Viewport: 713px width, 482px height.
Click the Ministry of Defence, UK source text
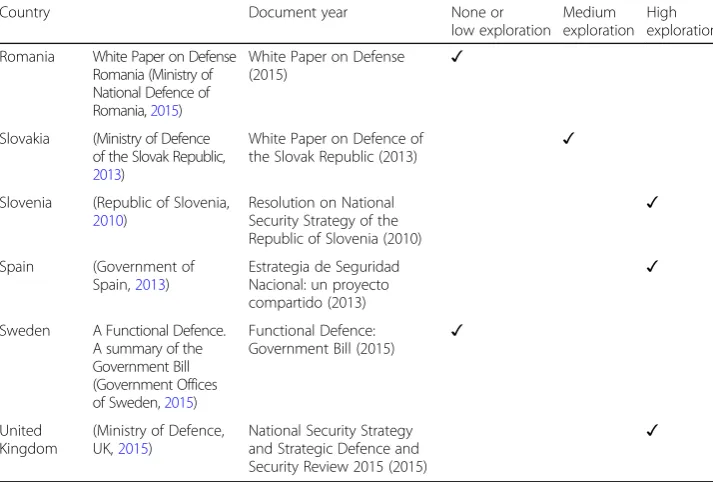click(x=159, y=440)
